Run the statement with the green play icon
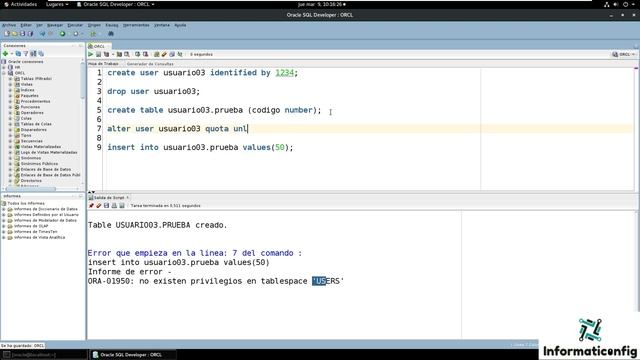Viewport: 640px width, 360px height. pos(91,54)
